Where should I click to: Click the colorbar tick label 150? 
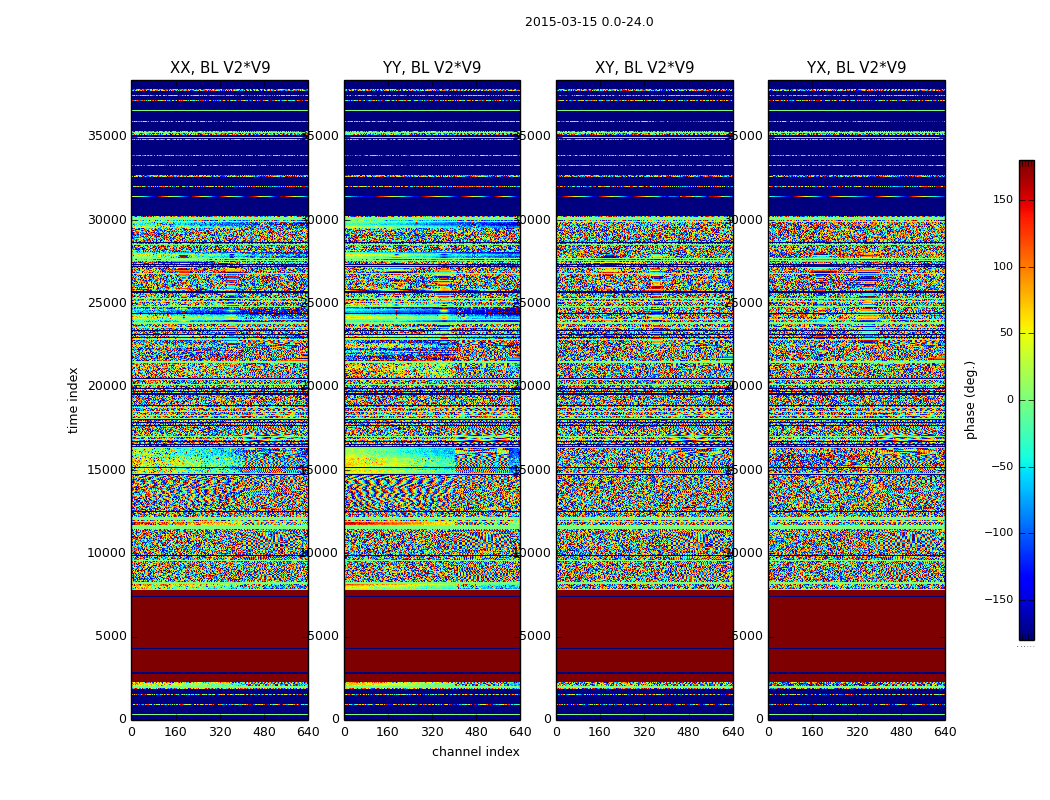[1002, 199]
